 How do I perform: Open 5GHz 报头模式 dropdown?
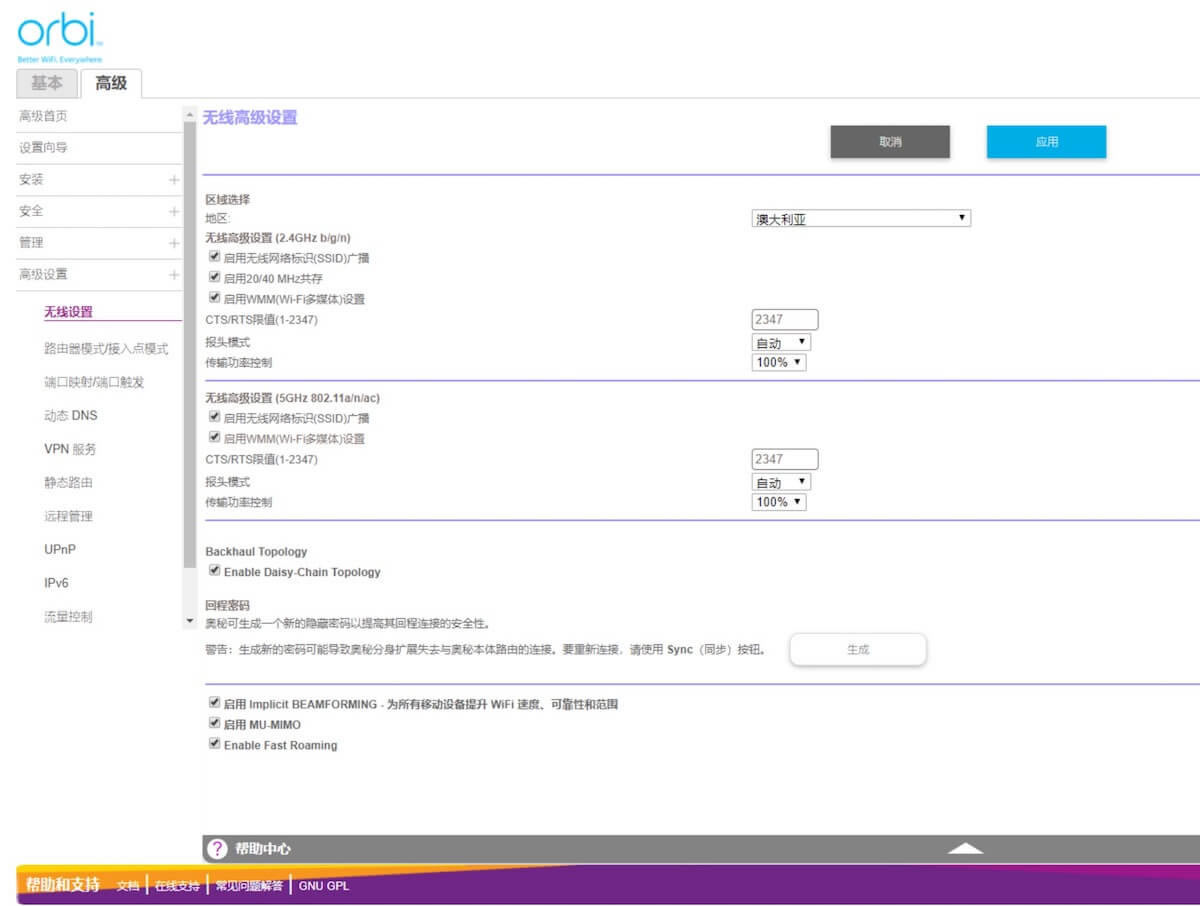[x=780, y=482]
